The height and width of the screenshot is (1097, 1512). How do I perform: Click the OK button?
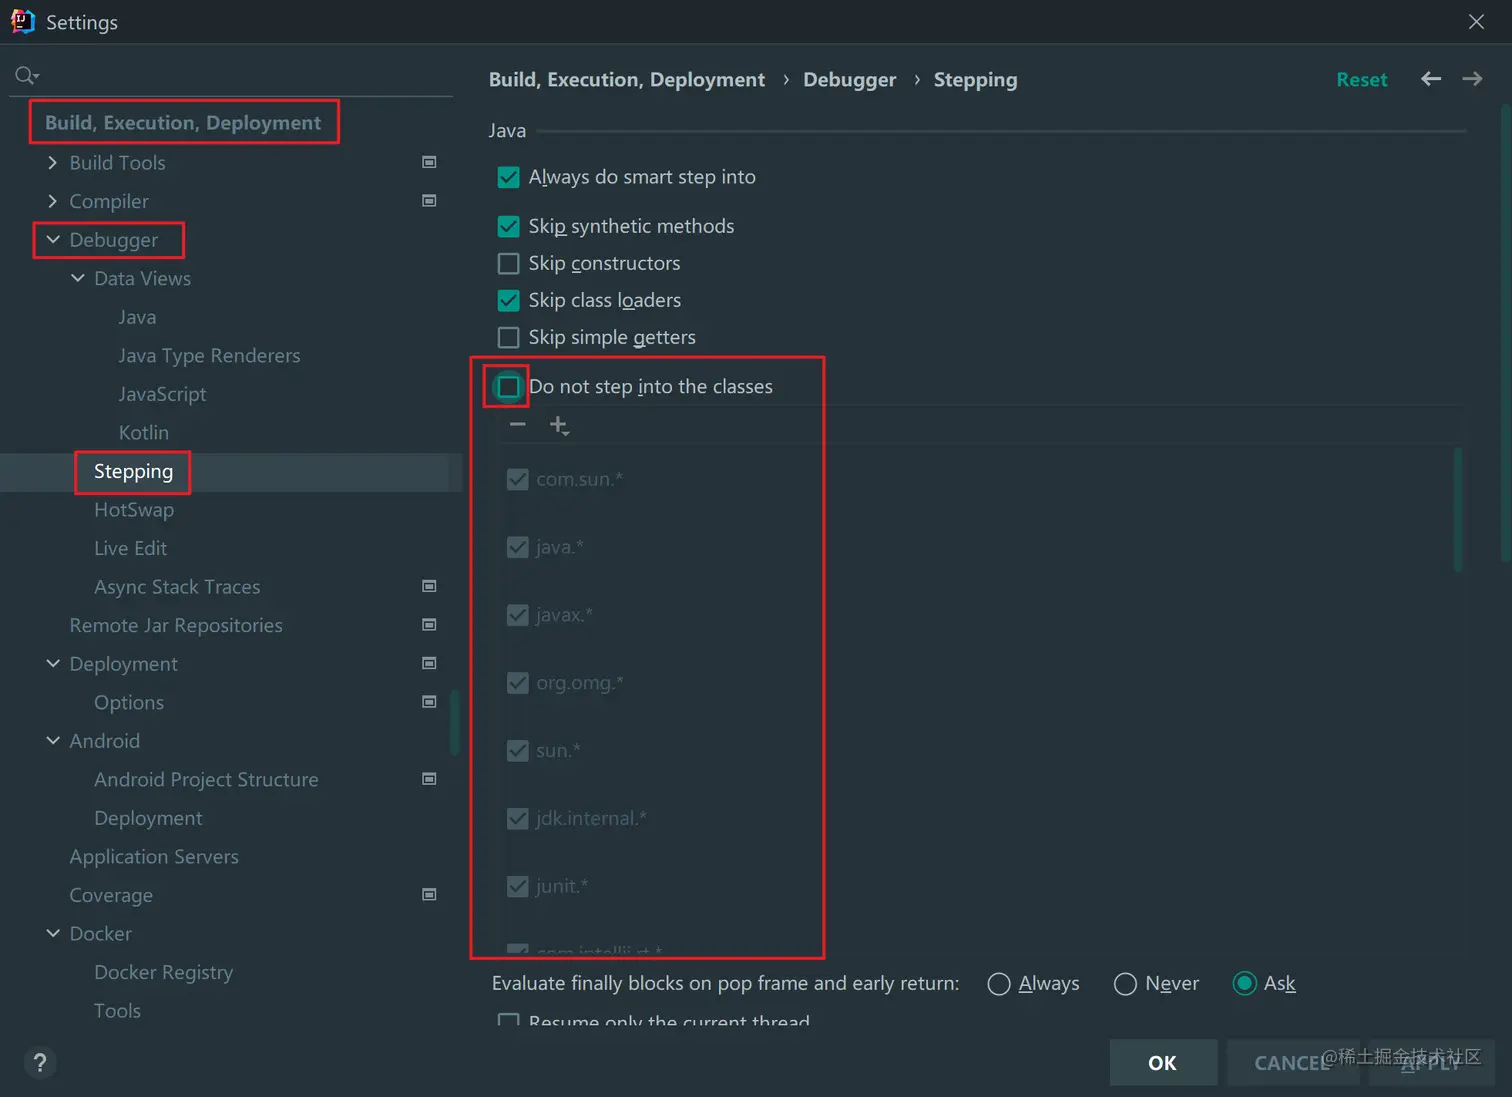click(1163, 1062)
